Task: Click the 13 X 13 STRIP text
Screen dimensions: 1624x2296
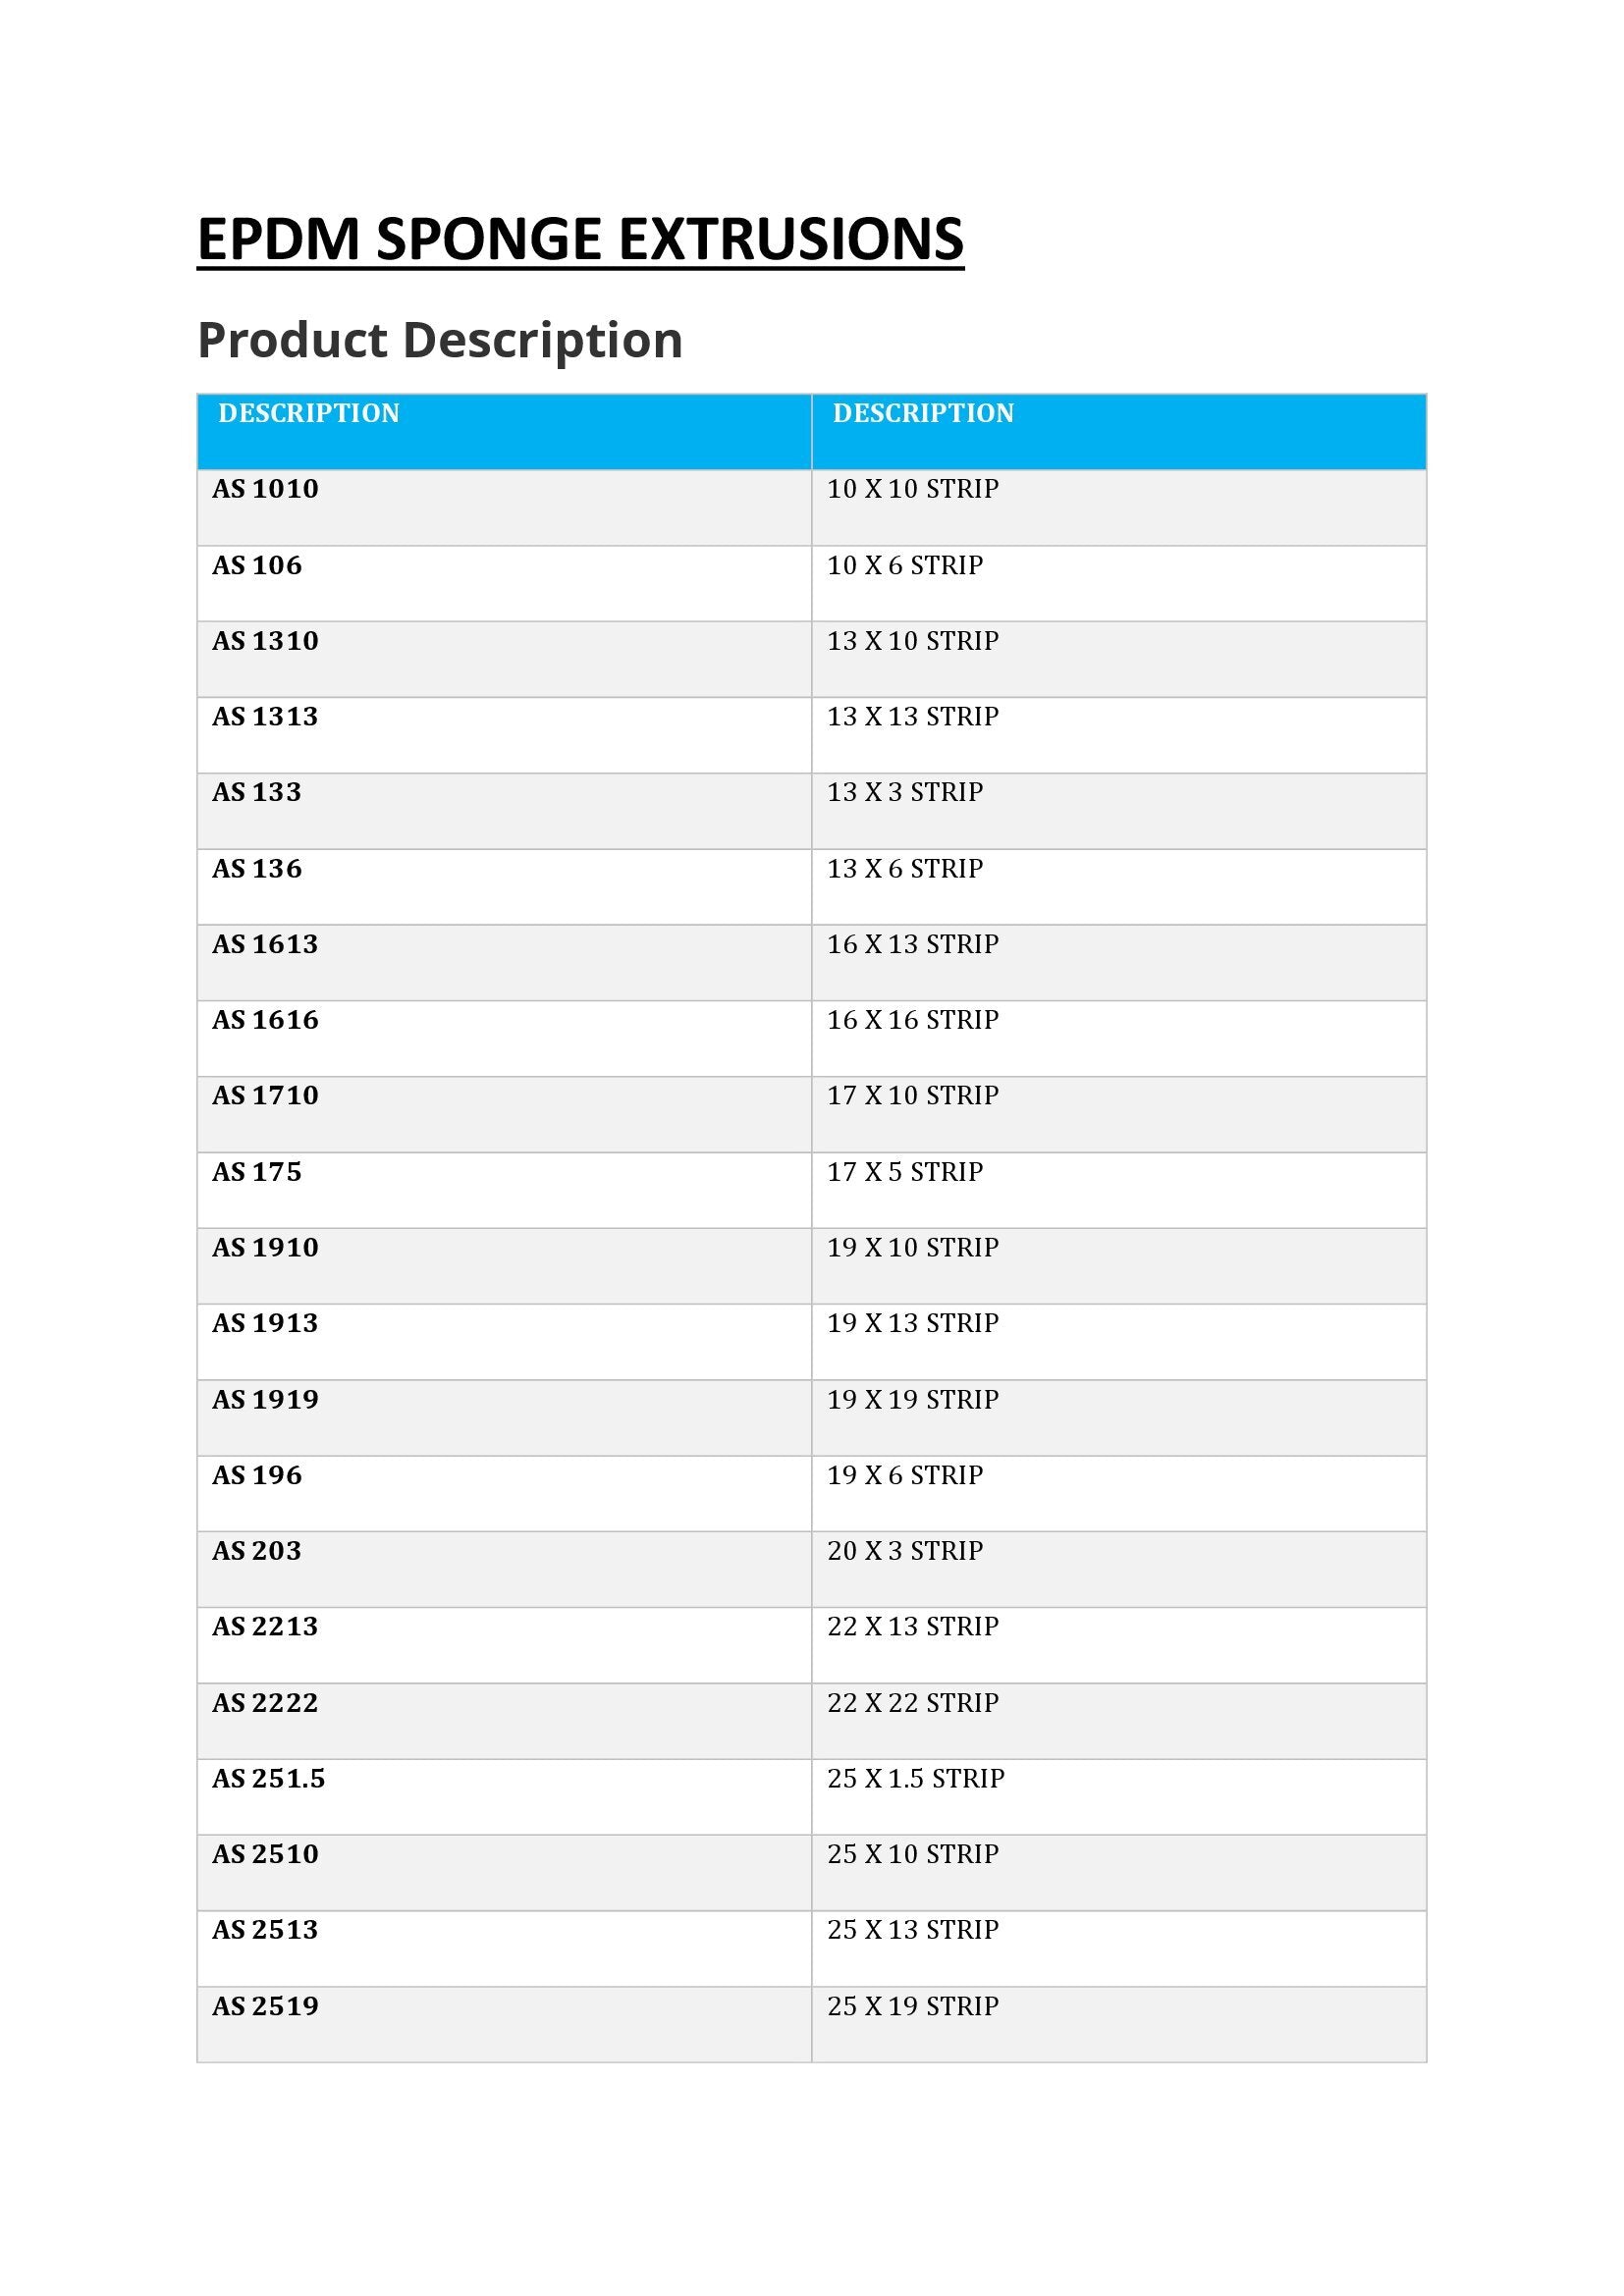Action: click(912, 717)
